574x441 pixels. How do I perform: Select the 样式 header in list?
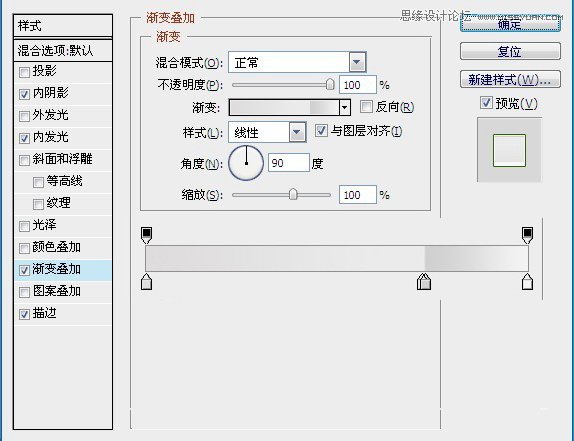pyautogui.click(x=63, y=26)
